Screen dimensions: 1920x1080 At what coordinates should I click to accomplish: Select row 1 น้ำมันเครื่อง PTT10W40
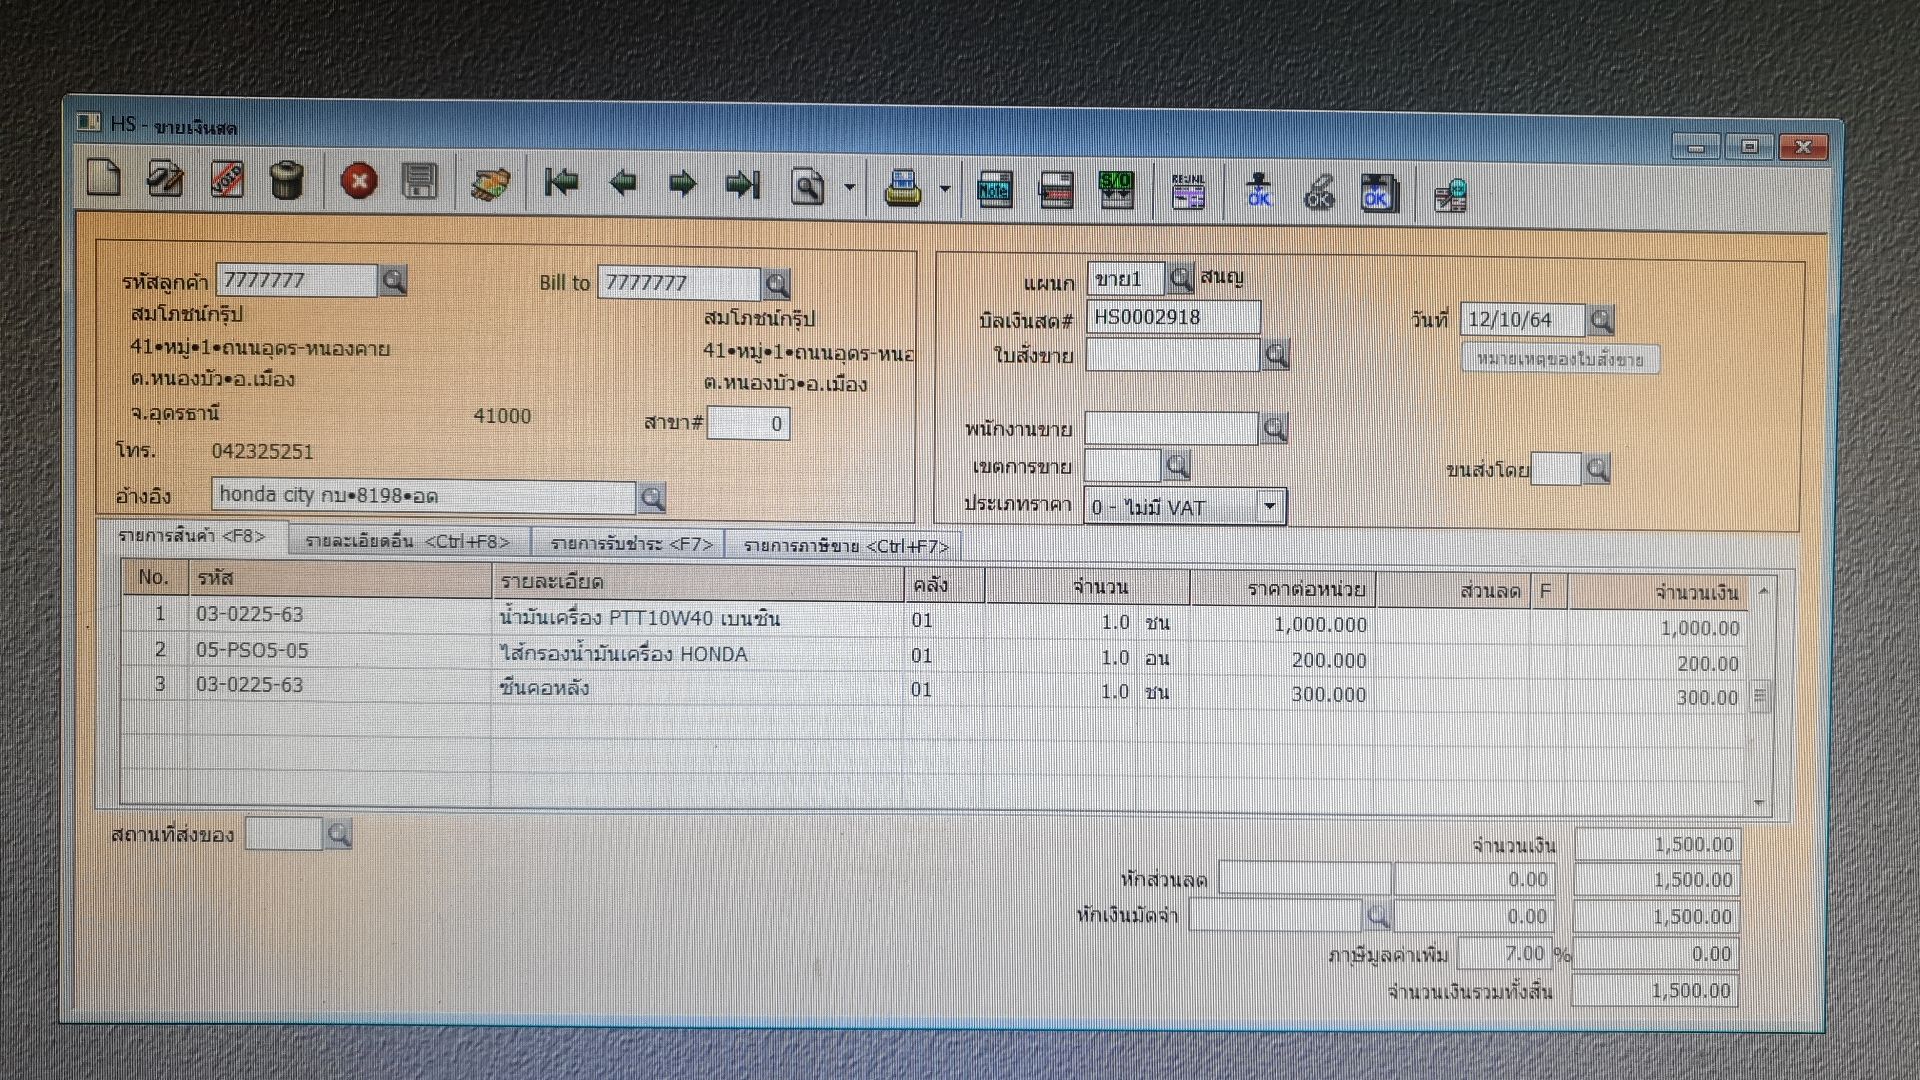[935, 621]
